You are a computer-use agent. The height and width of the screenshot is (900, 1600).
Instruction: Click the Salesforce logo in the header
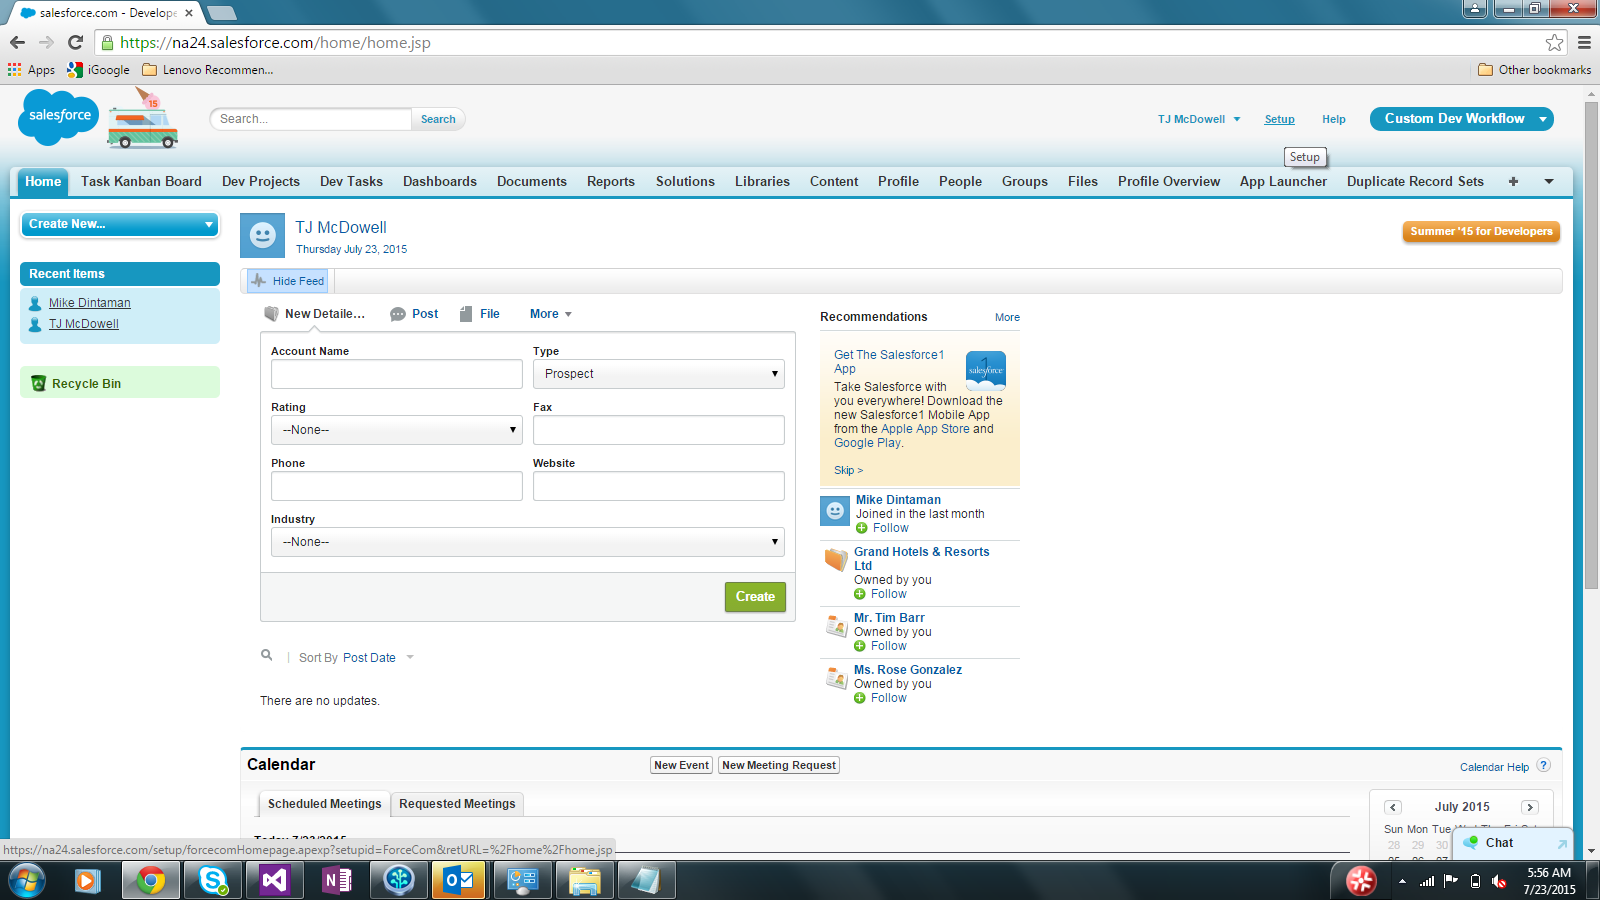click(x=57, y=117)
